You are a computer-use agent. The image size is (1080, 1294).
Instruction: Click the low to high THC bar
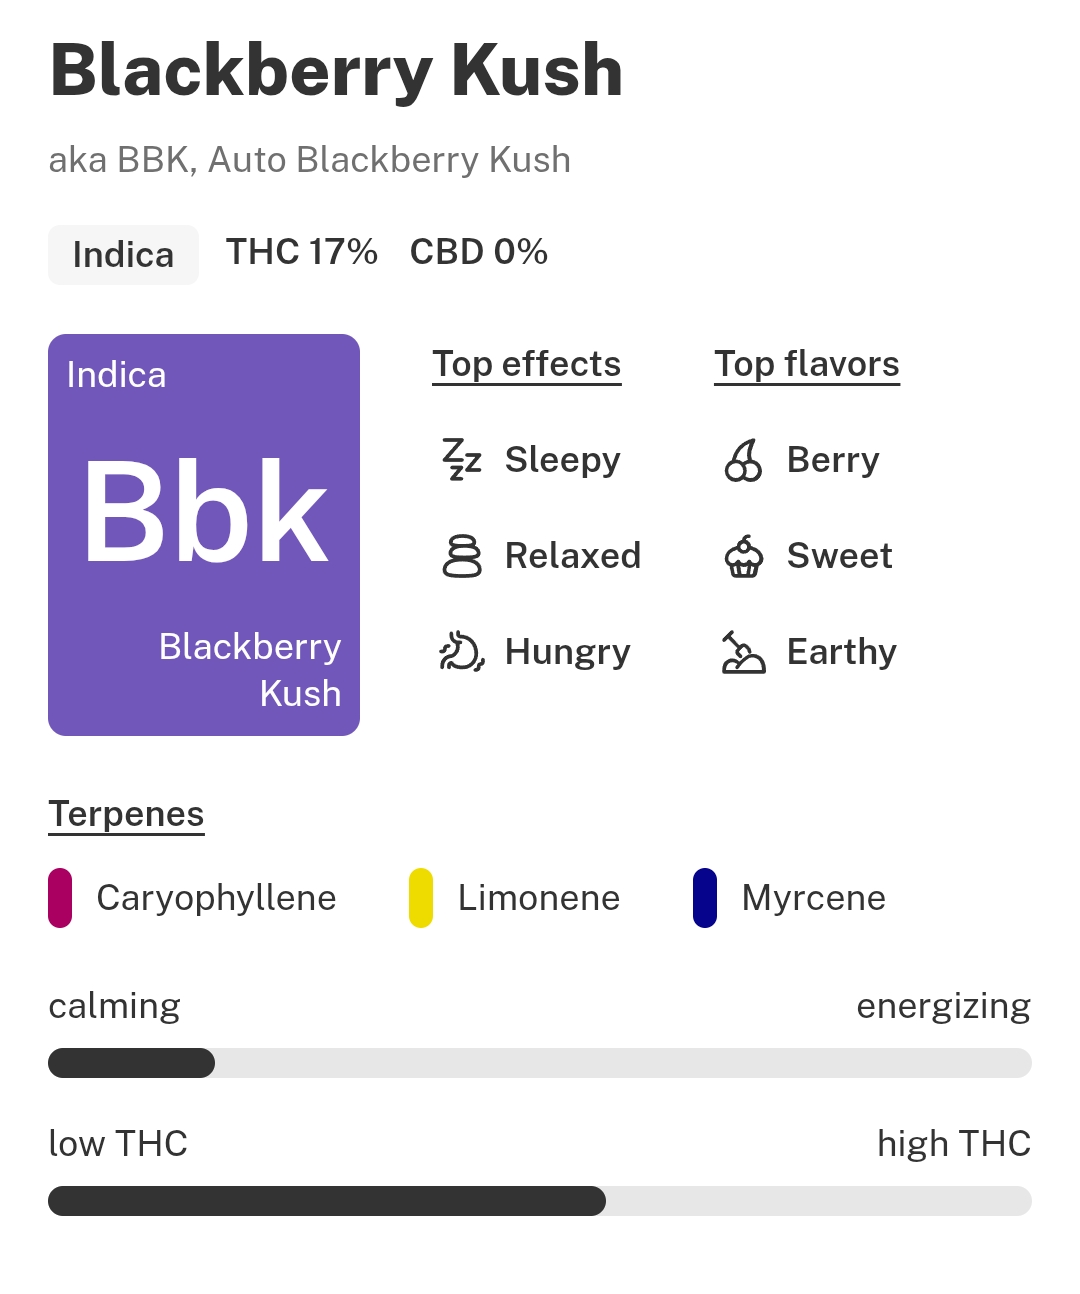pos(540,1201)
